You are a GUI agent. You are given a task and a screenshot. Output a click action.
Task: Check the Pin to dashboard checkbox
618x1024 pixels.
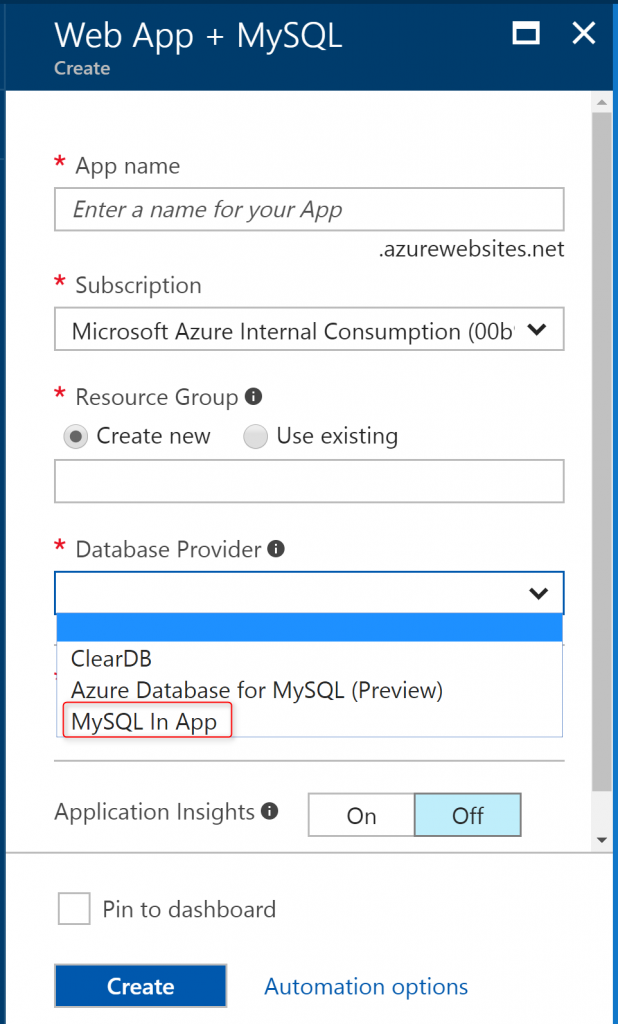point(74,908)
